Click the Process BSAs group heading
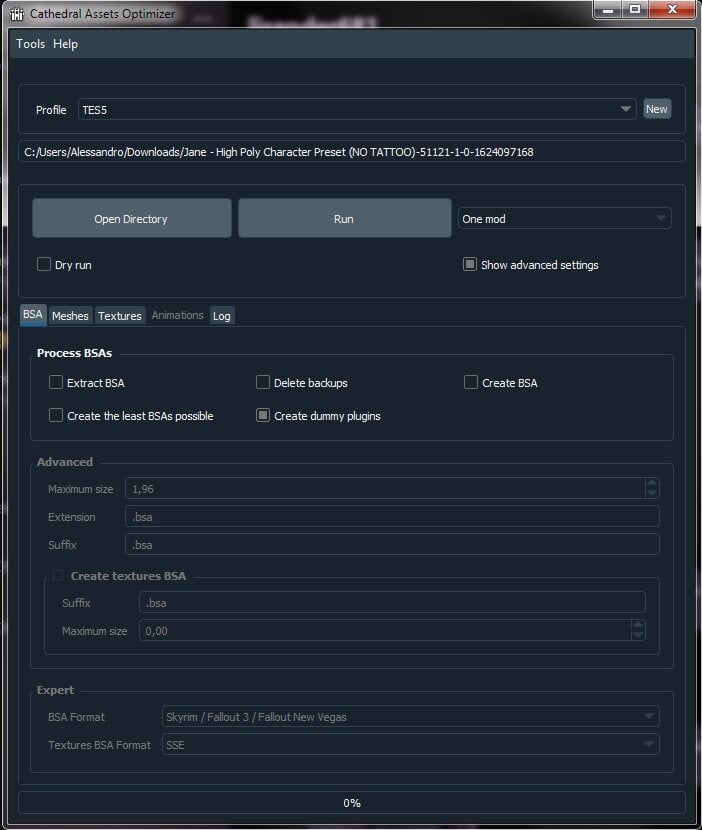 point(74,353)
